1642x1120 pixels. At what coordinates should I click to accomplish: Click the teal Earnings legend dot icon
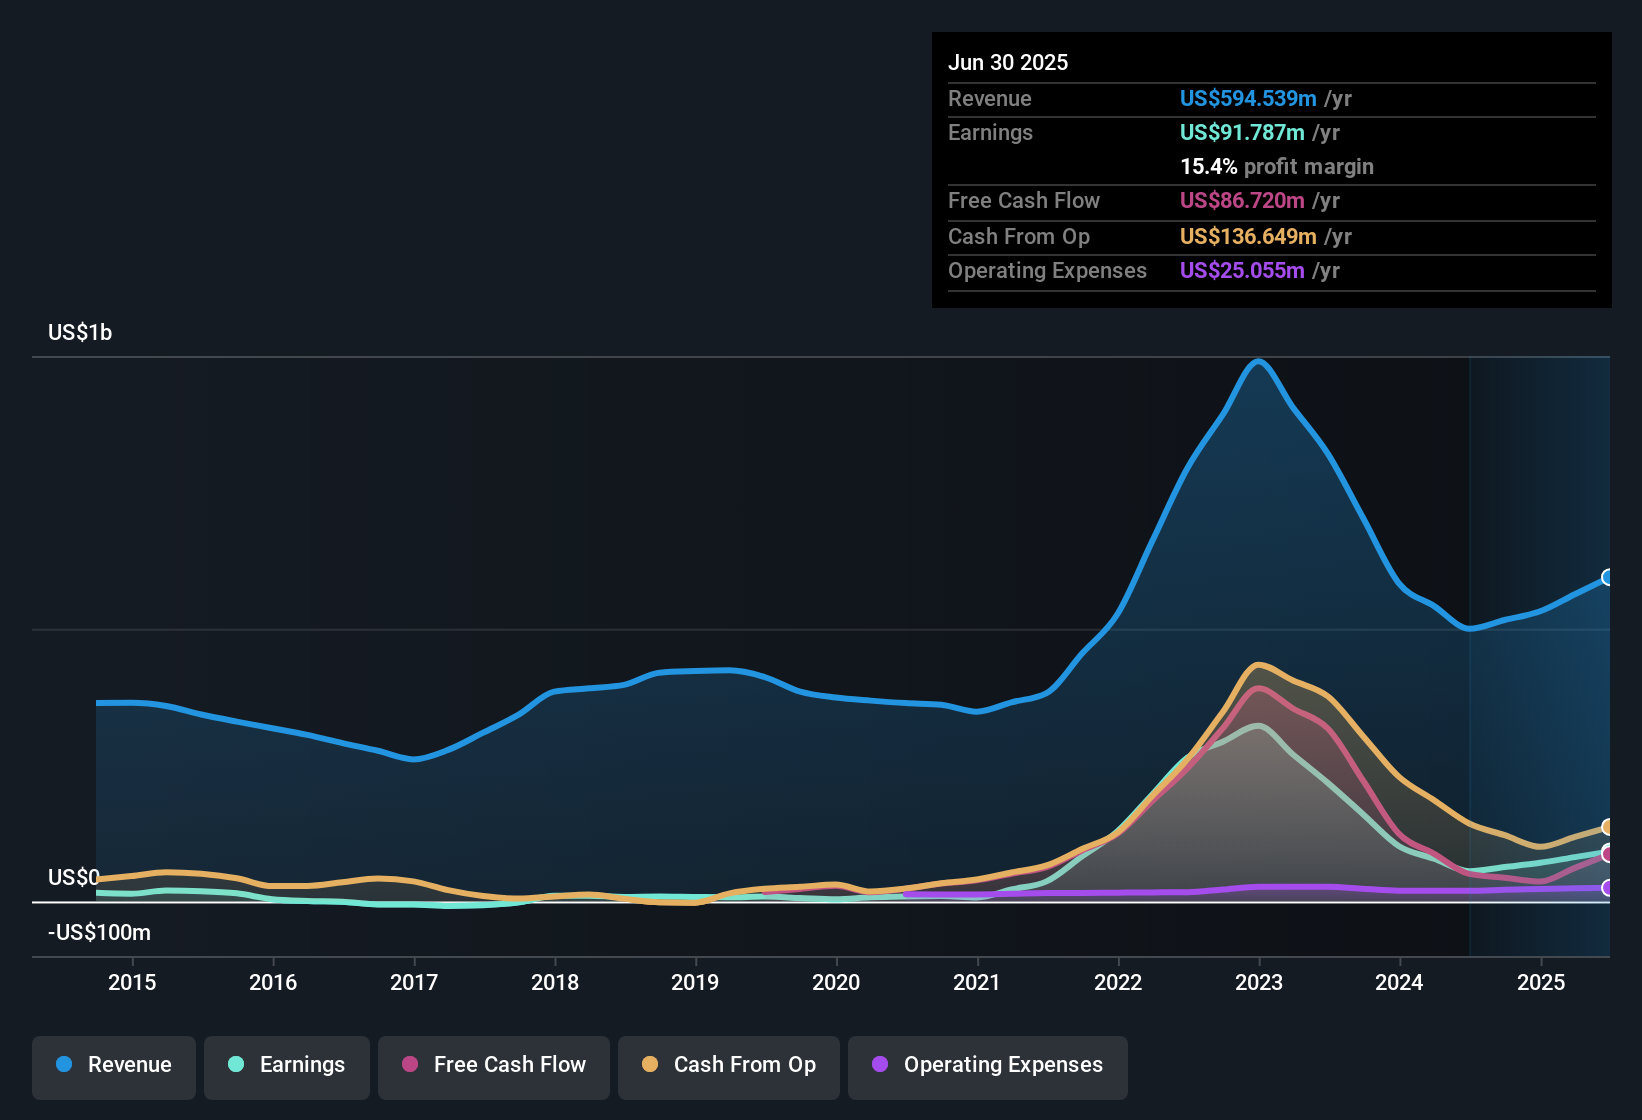click(236, 1065)
